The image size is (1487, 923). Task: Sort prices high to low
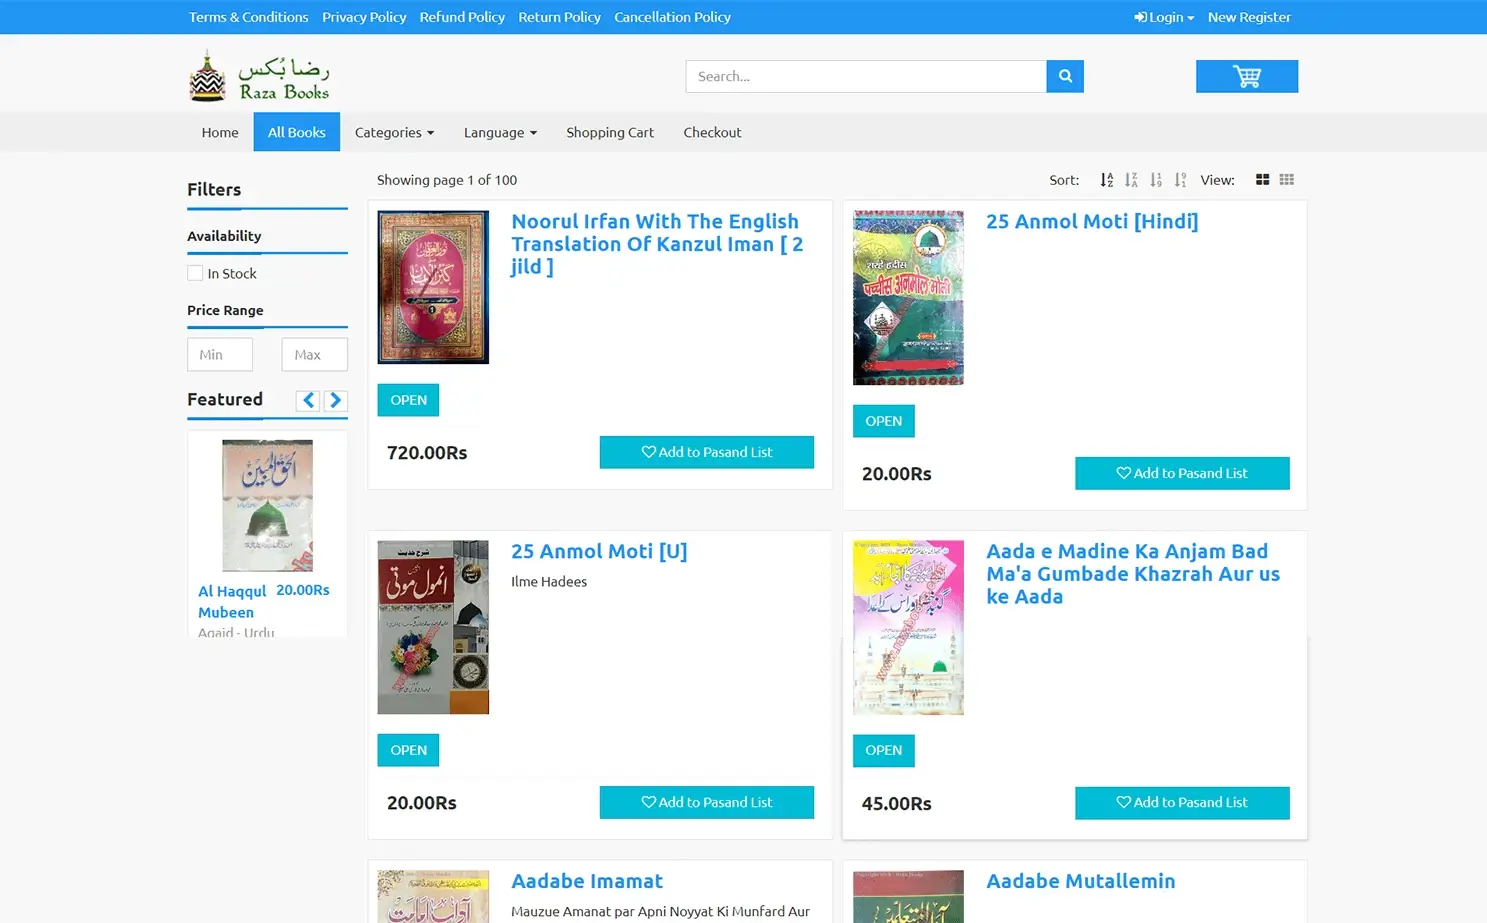[1180, 180]
